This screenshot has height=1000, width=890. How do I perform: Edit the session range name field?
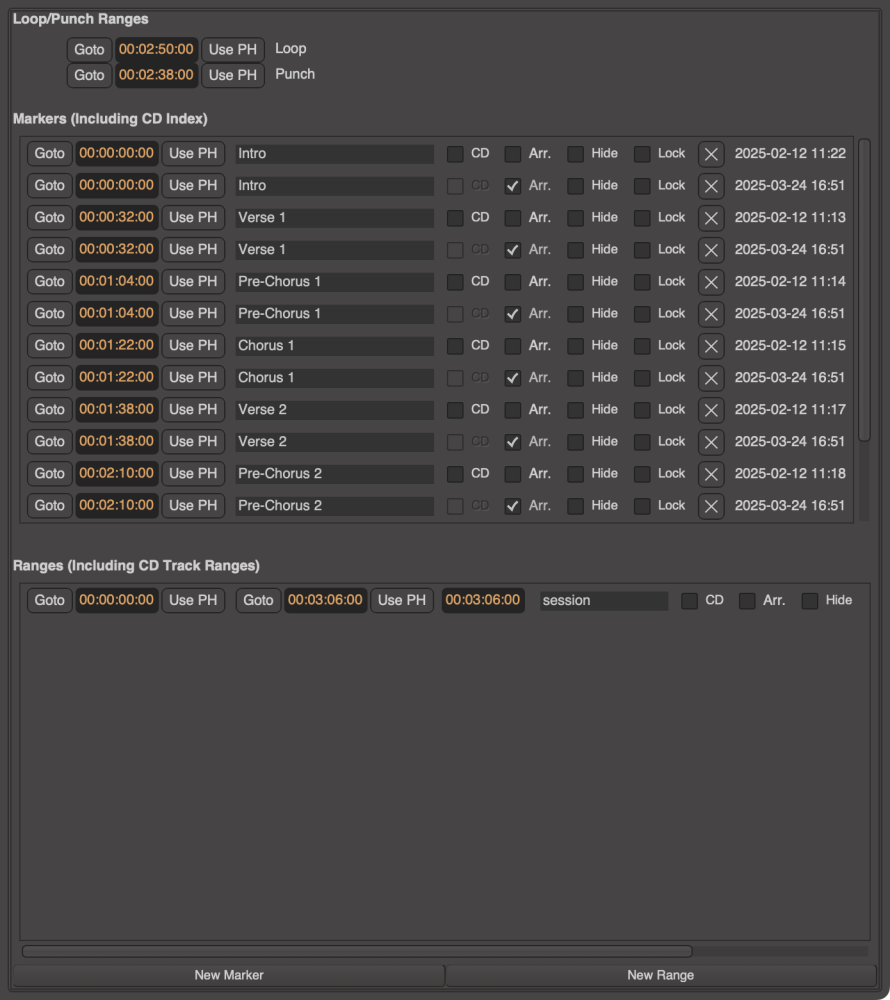pos(604,601)
